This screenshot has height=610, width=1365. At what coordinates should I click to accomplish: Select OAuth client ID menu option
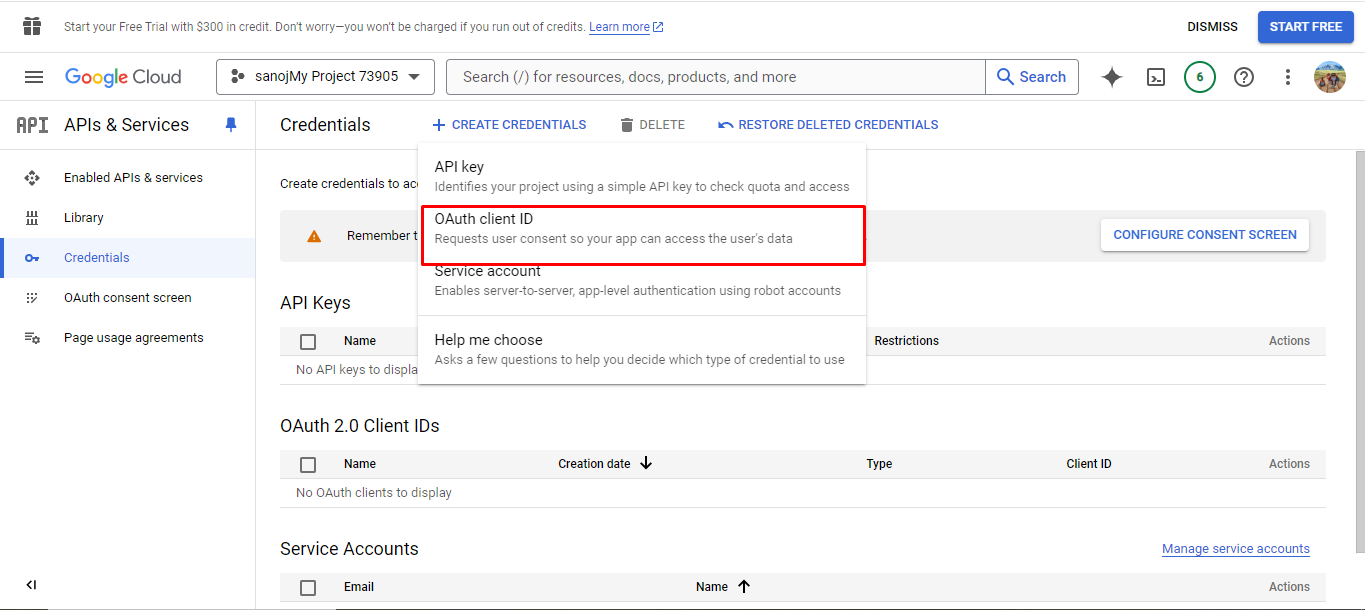[642, 228]
